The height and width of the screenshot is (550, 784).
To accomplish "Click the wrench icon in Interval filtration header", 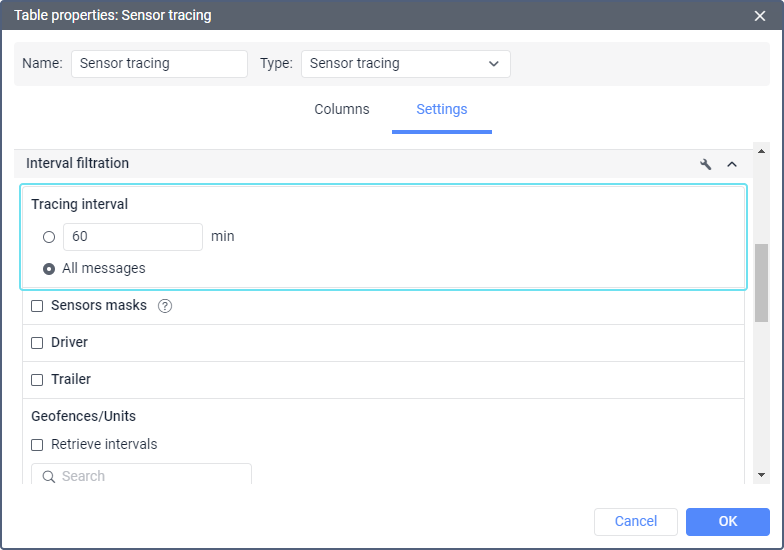I will (x=706, y=164).
